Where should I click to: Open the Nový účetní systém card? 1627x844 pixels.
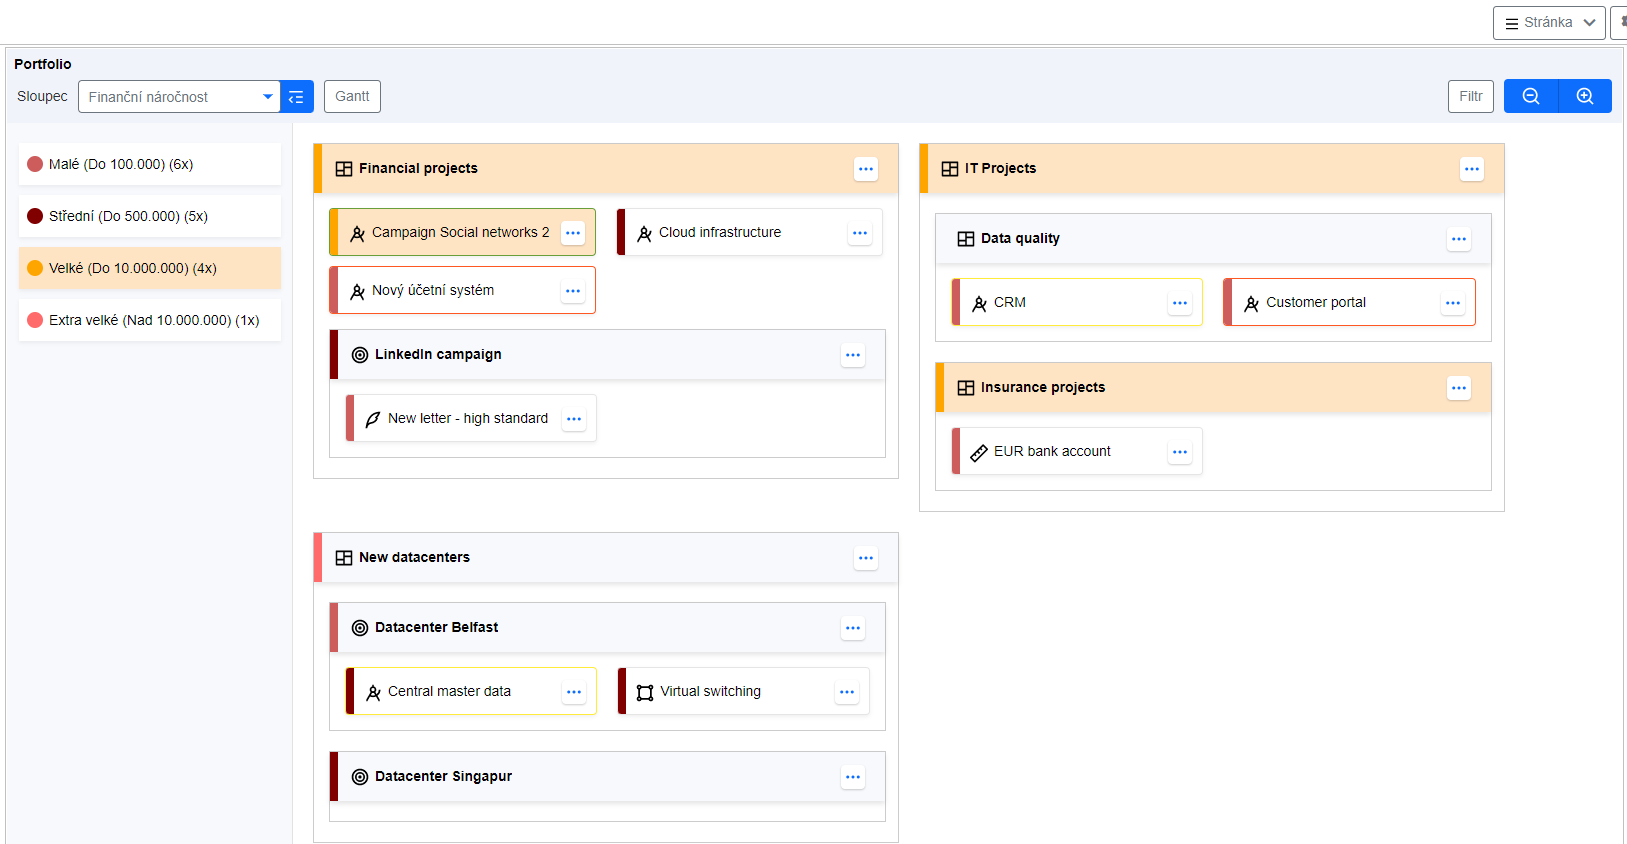(x=462, y=290)
